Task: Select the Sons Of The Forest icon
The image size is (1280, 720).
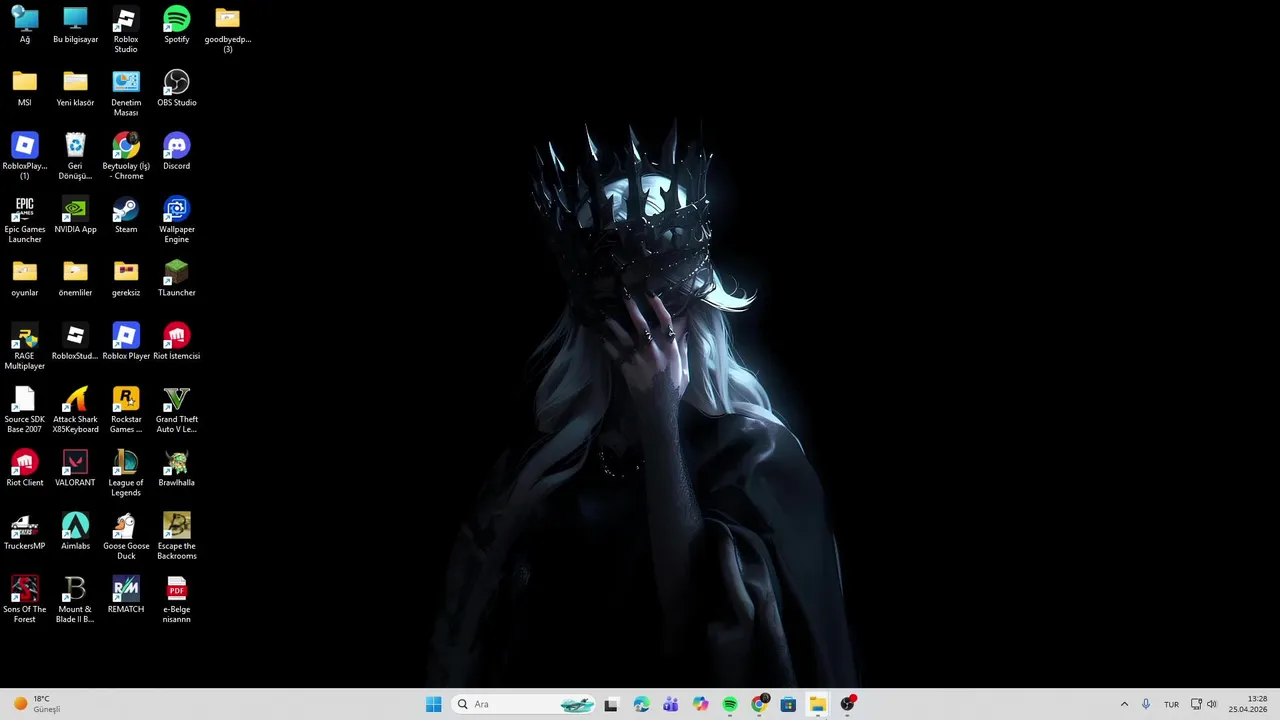Action: (25, 600)
